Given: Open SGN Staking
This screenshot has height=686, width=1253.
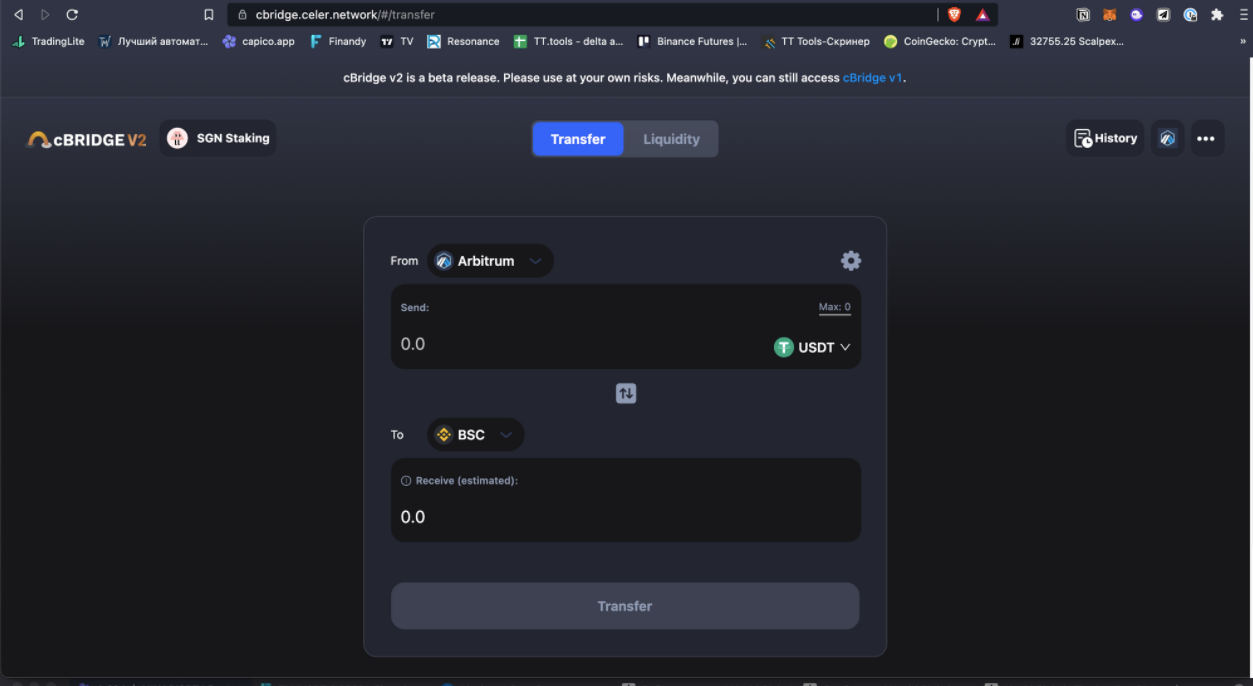Looking at the screenshot, I should [x=218, y=138].
